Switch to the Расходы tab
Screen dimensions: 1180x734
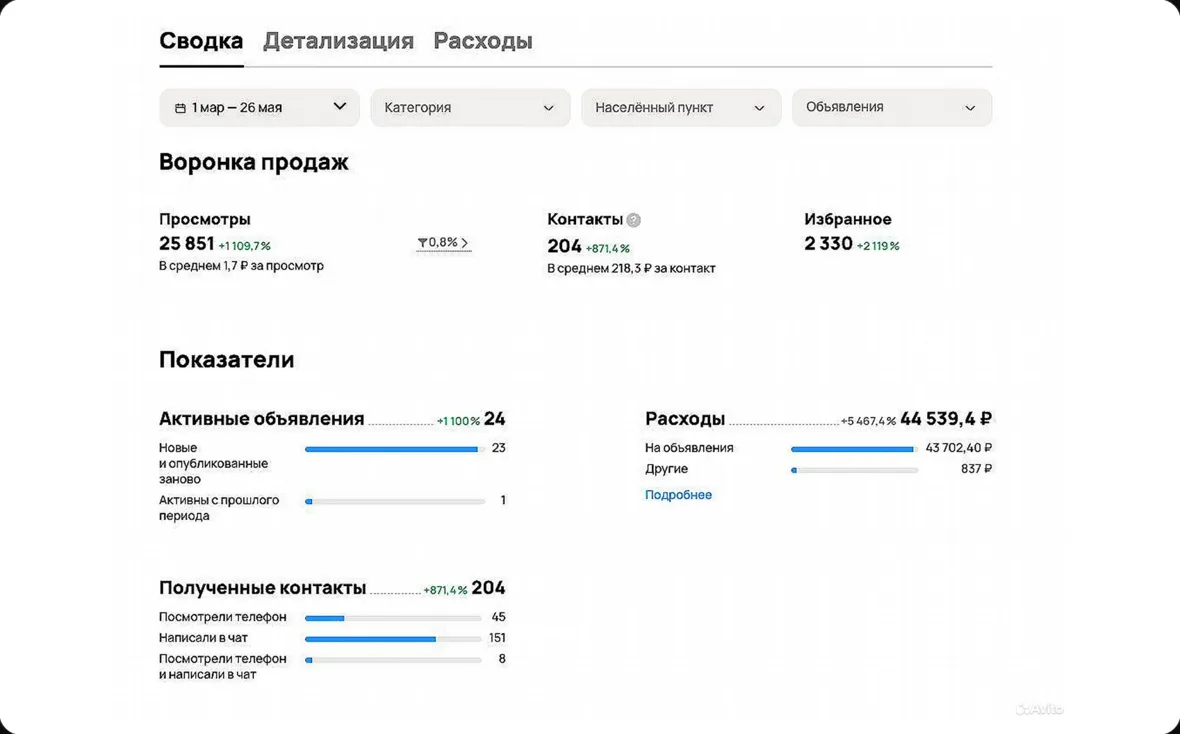coord(482,41)
